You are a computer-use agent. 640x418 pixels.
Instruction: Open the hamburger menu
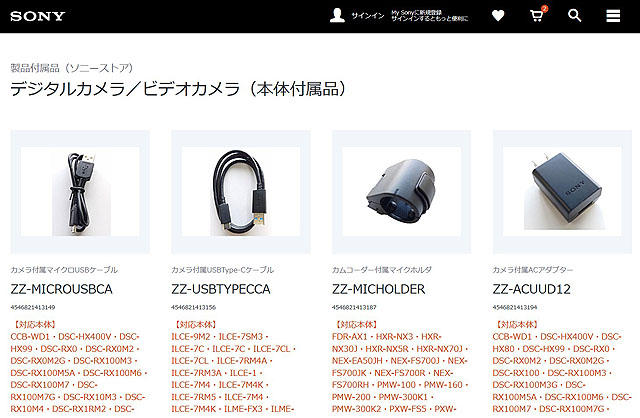613,16
